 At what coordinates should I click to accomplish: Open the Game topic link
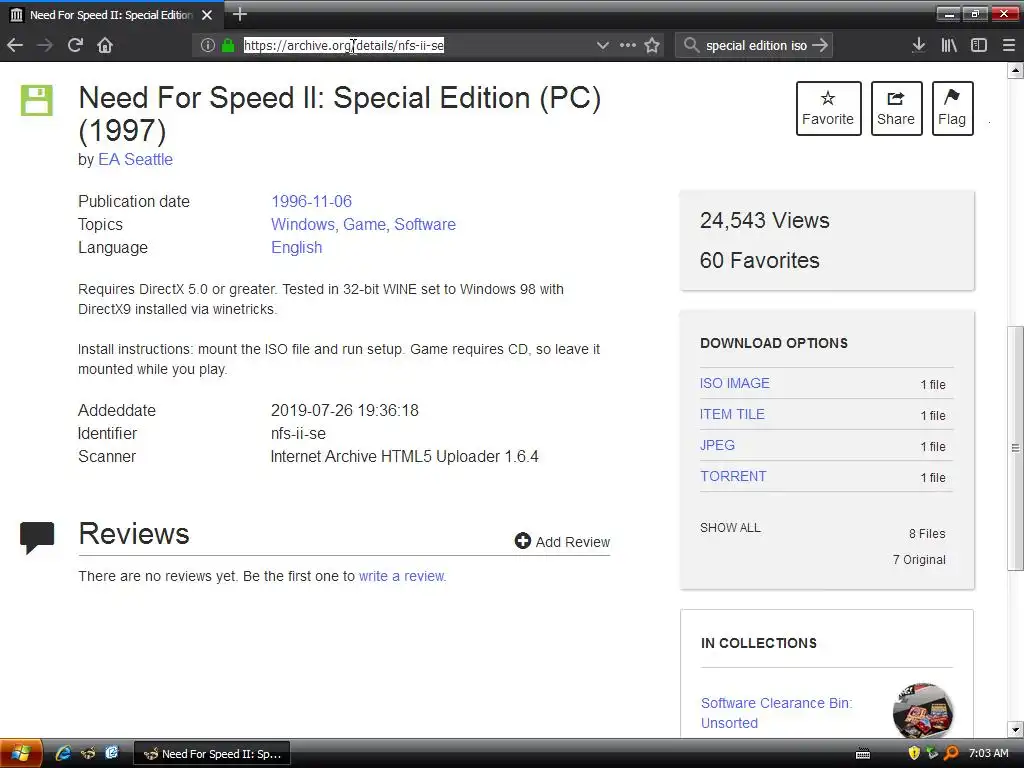point(364,224)
